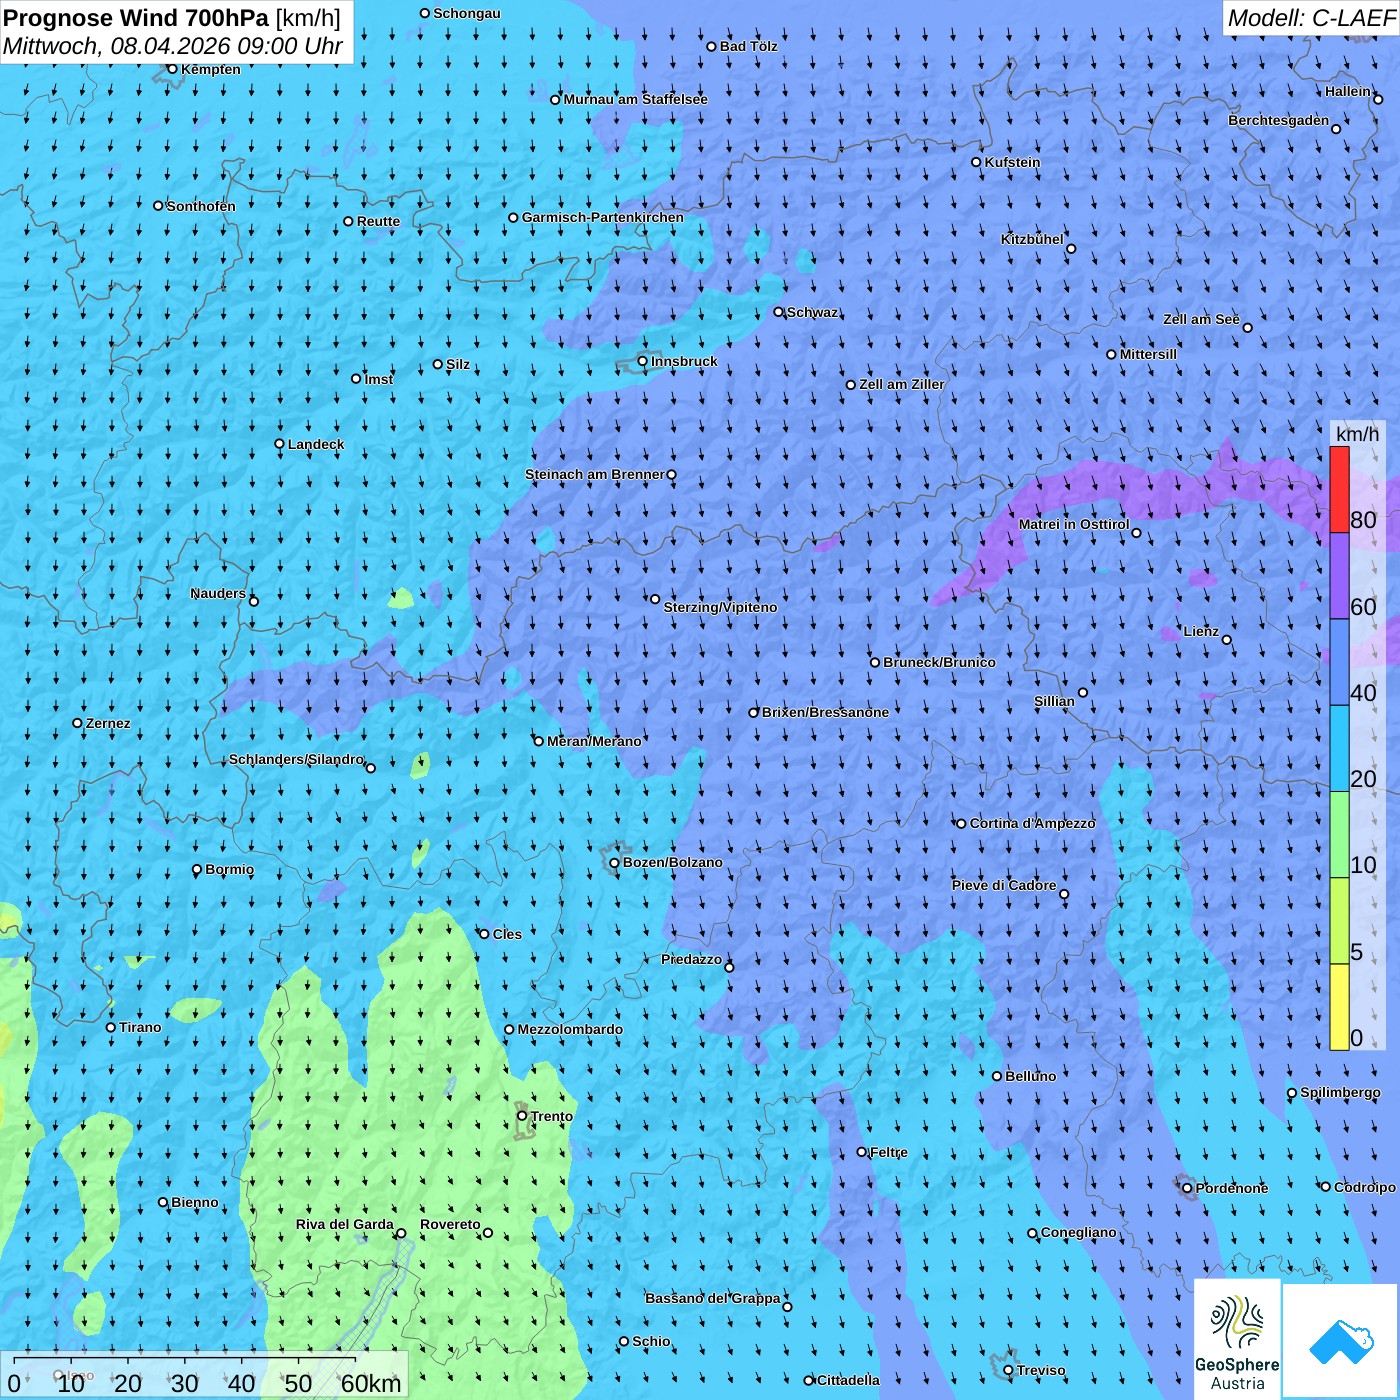Click the 'Sillian' label
1400x1400 pixels.
1054,701
